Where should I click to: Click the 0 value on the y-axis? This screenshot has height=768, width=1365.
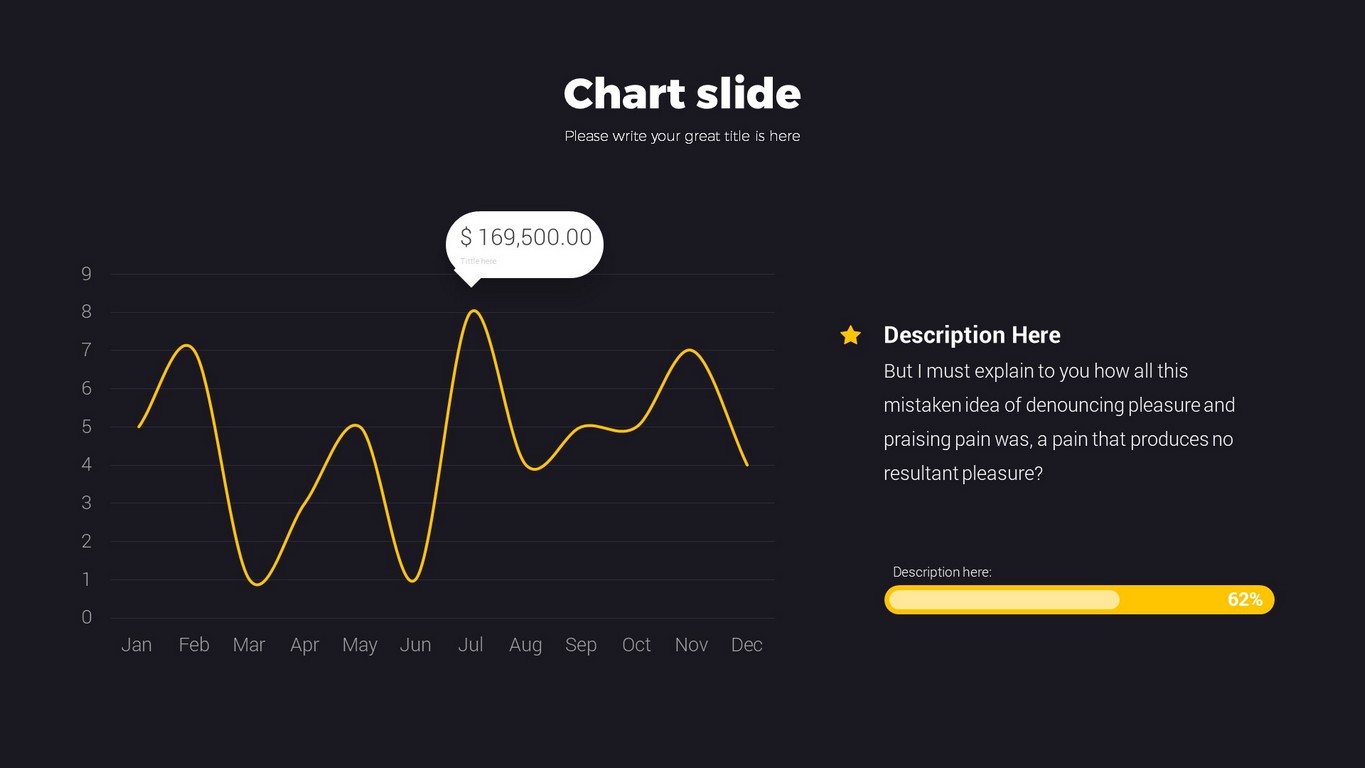[x=87, y=618]
